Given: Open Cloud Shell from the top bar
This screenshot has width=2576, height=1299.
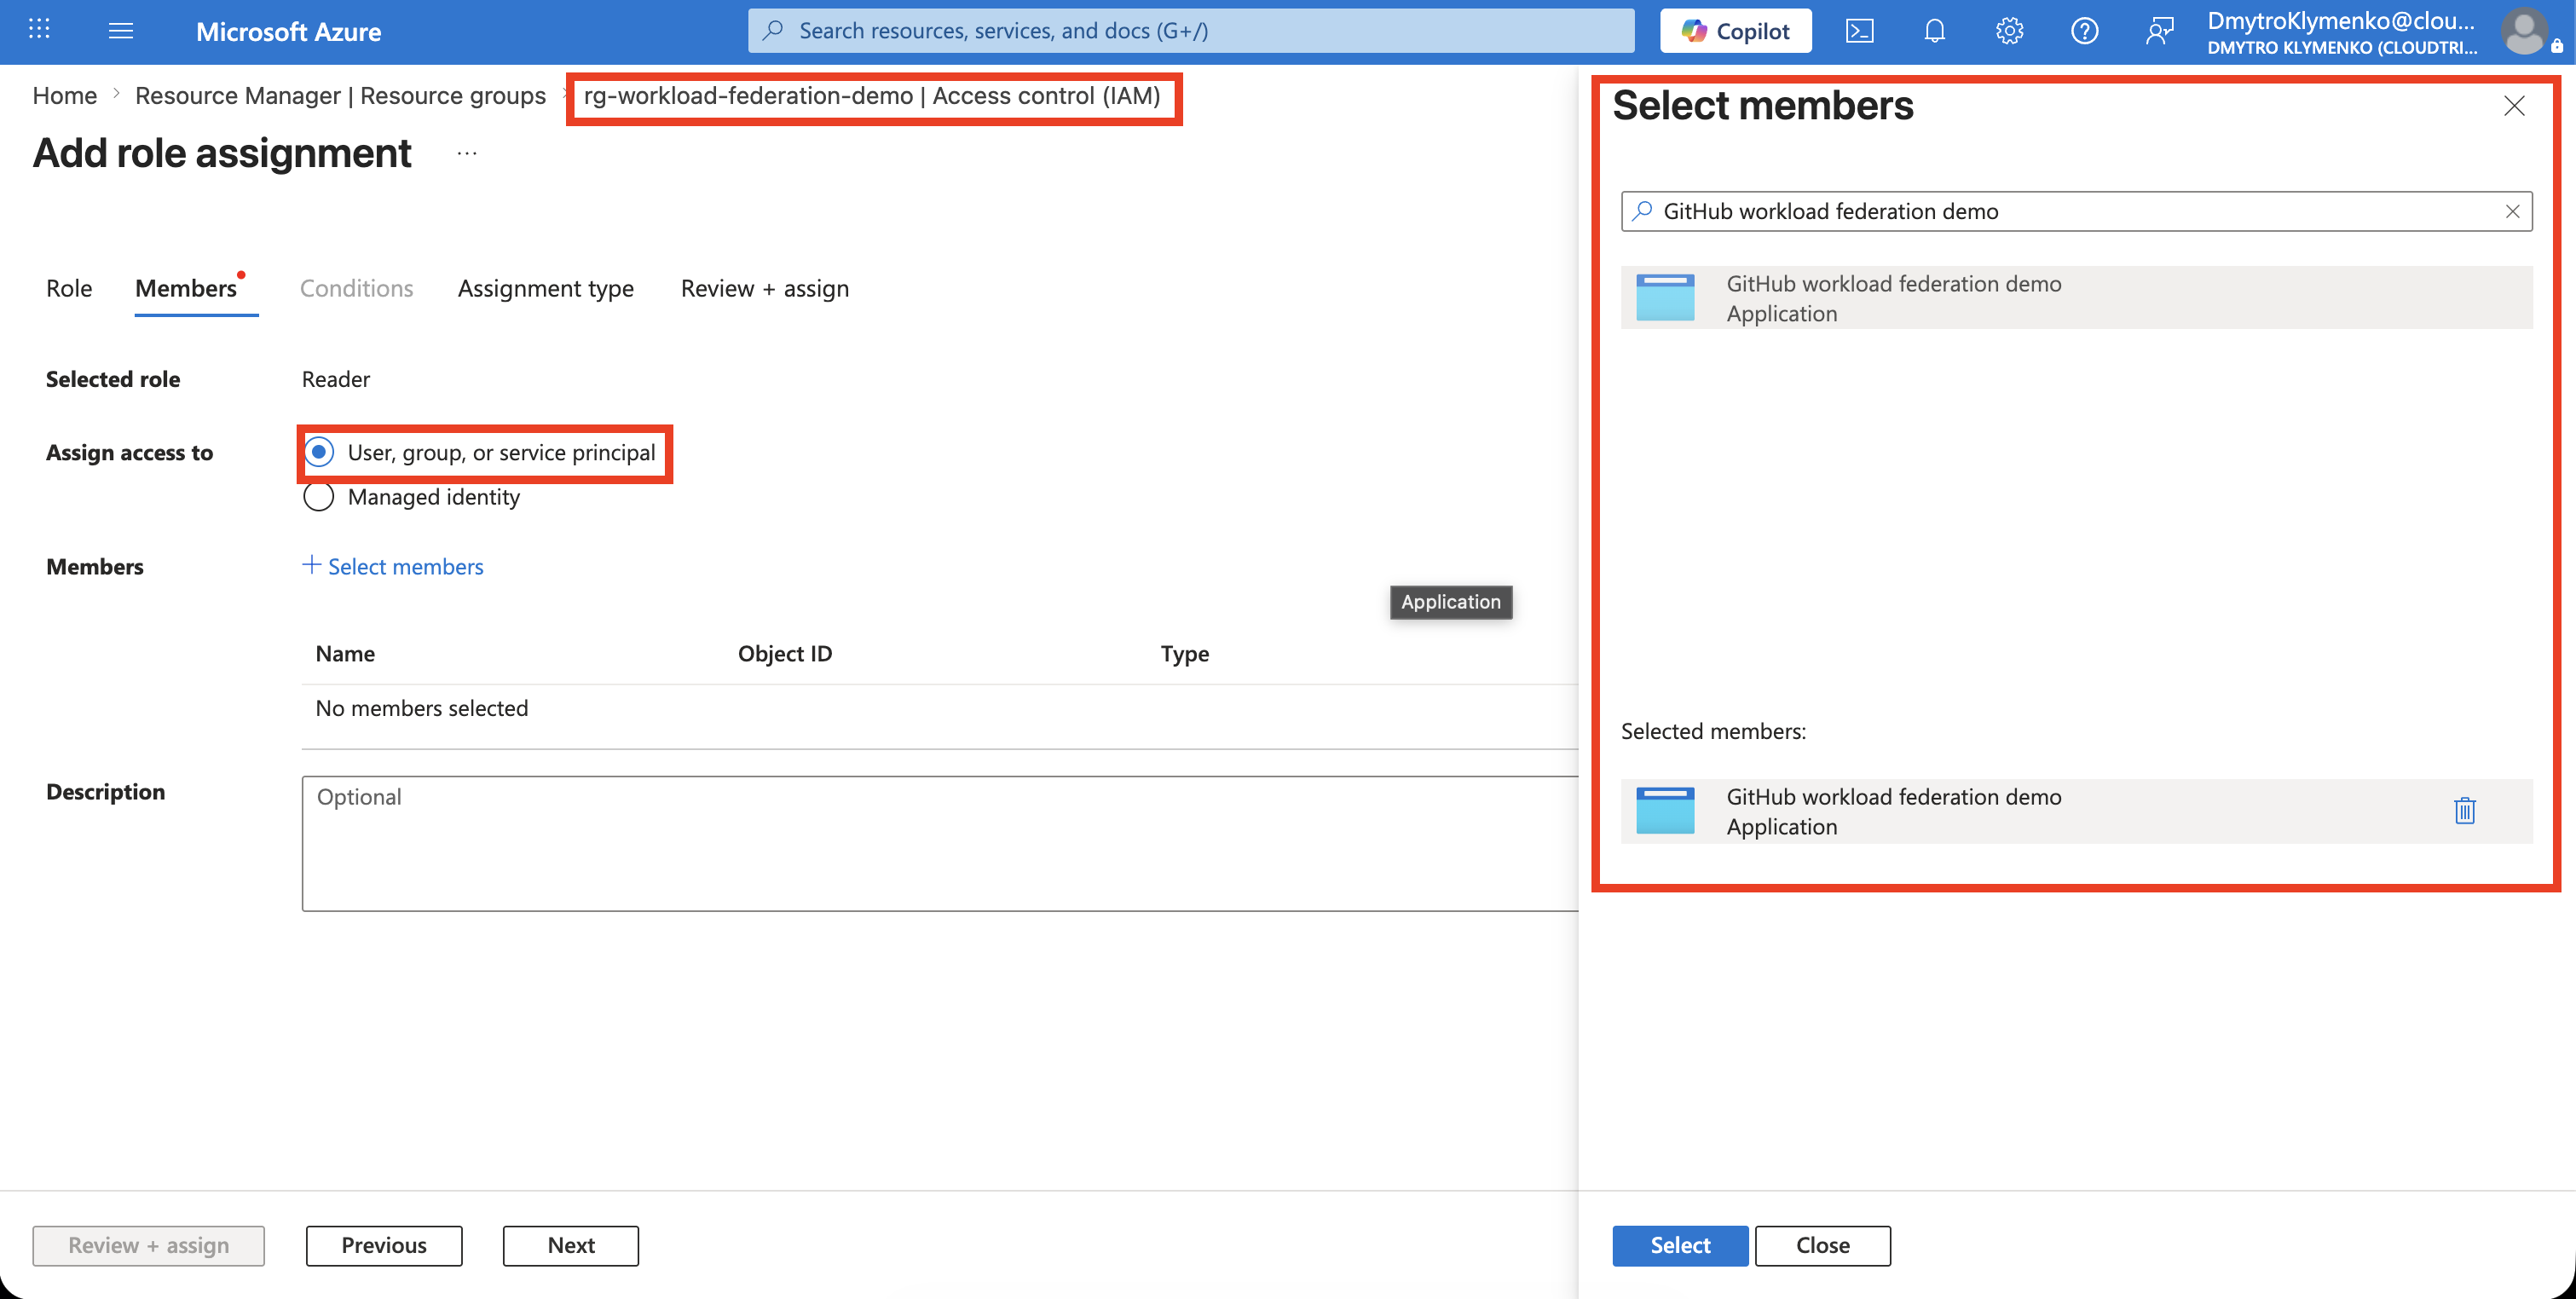Looking at the screenshot, I should tap(1859, 30).
